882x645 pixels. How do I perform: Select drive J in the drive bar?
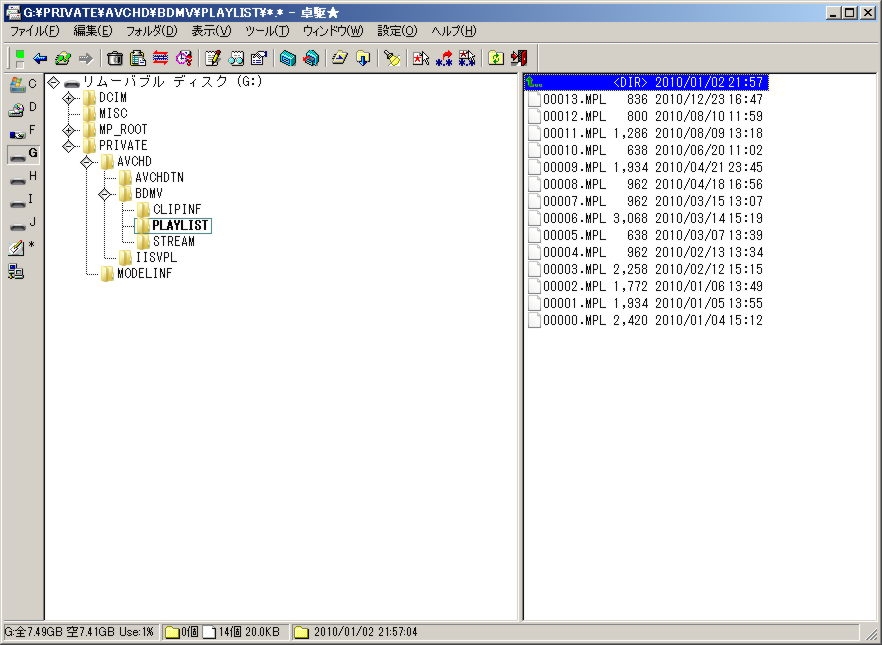point(22,223)
